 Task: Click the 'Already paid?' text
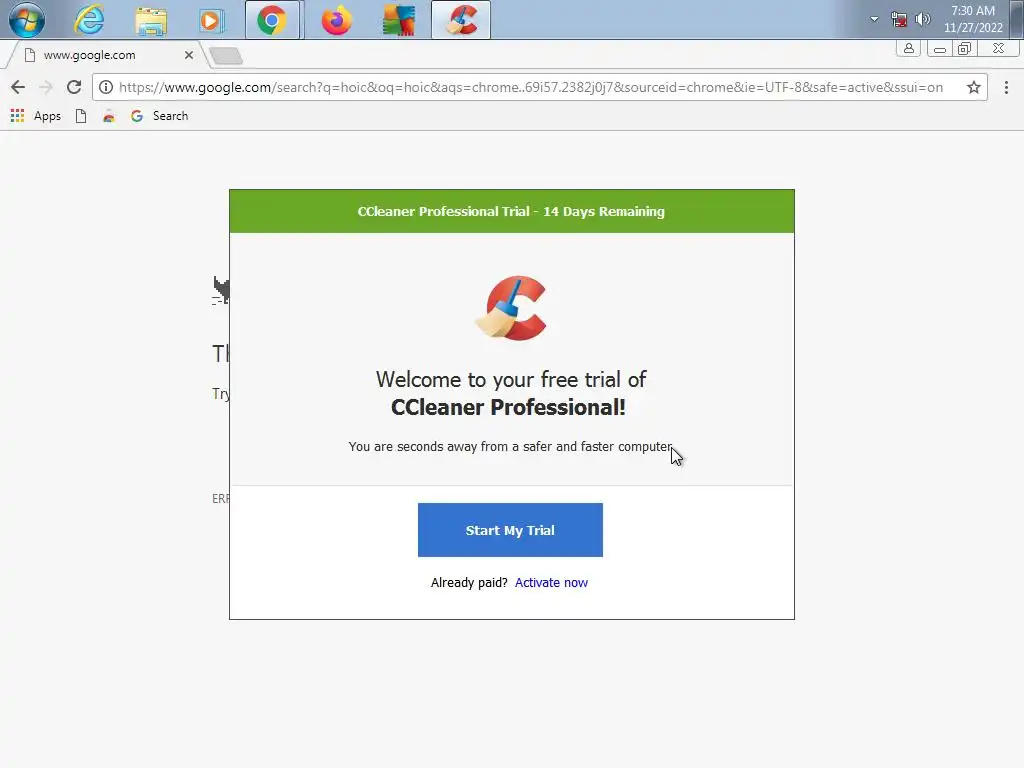pos(469,583)
